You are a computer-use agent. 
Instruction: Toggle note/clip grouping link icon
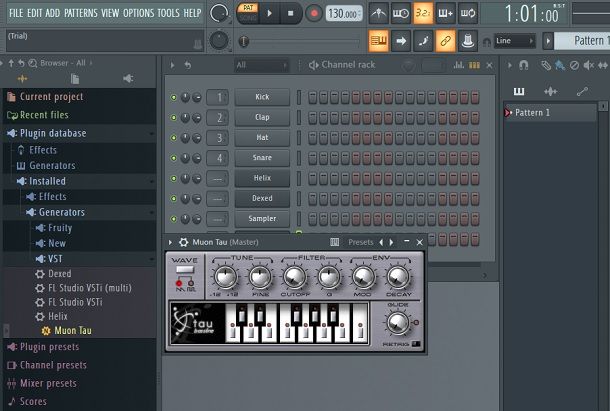coord(445,40)
